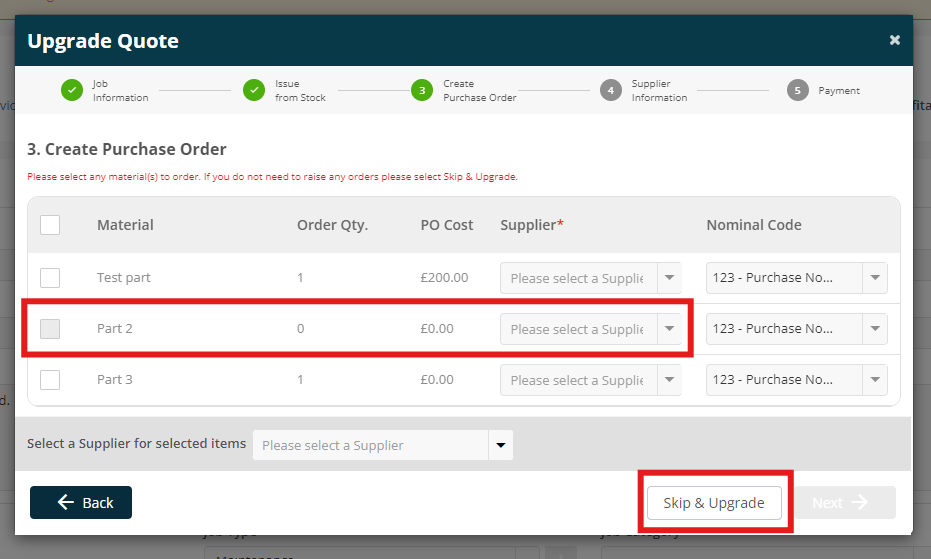This screenshot has height=559, width=931.
Task: Click the £0.00 cost for Part 3
Action: (x=437, y=380)
